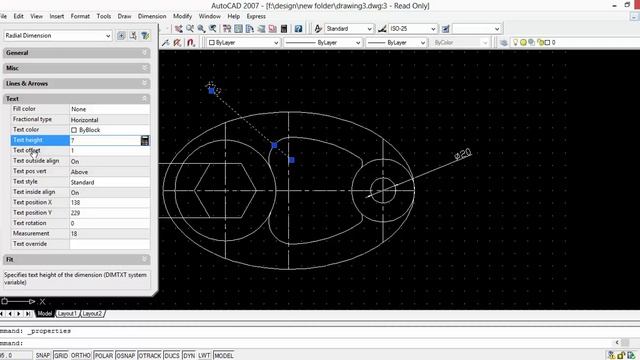
Task: Open the DesignCenter toolbar icon
Action: (238, 29)
